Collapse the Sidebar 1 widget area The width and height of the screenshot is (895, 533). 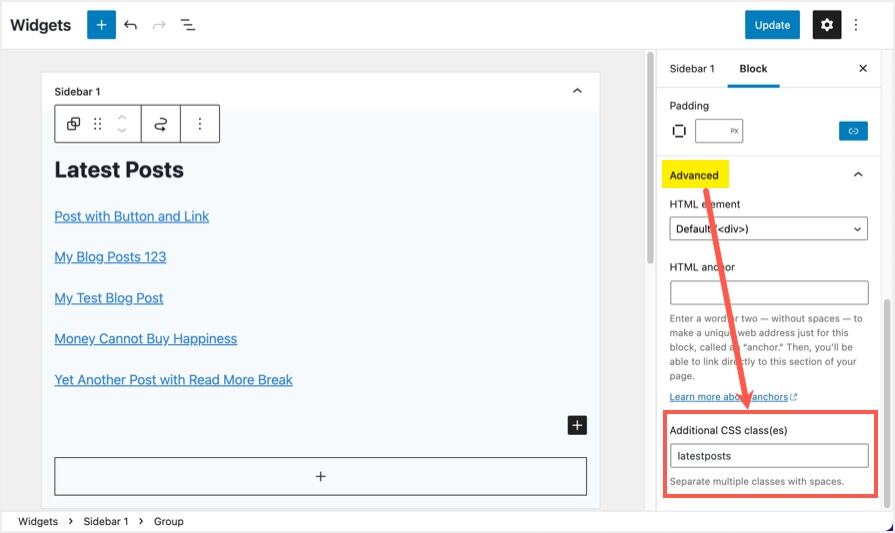pyautogui.click(x=577, y=91)
